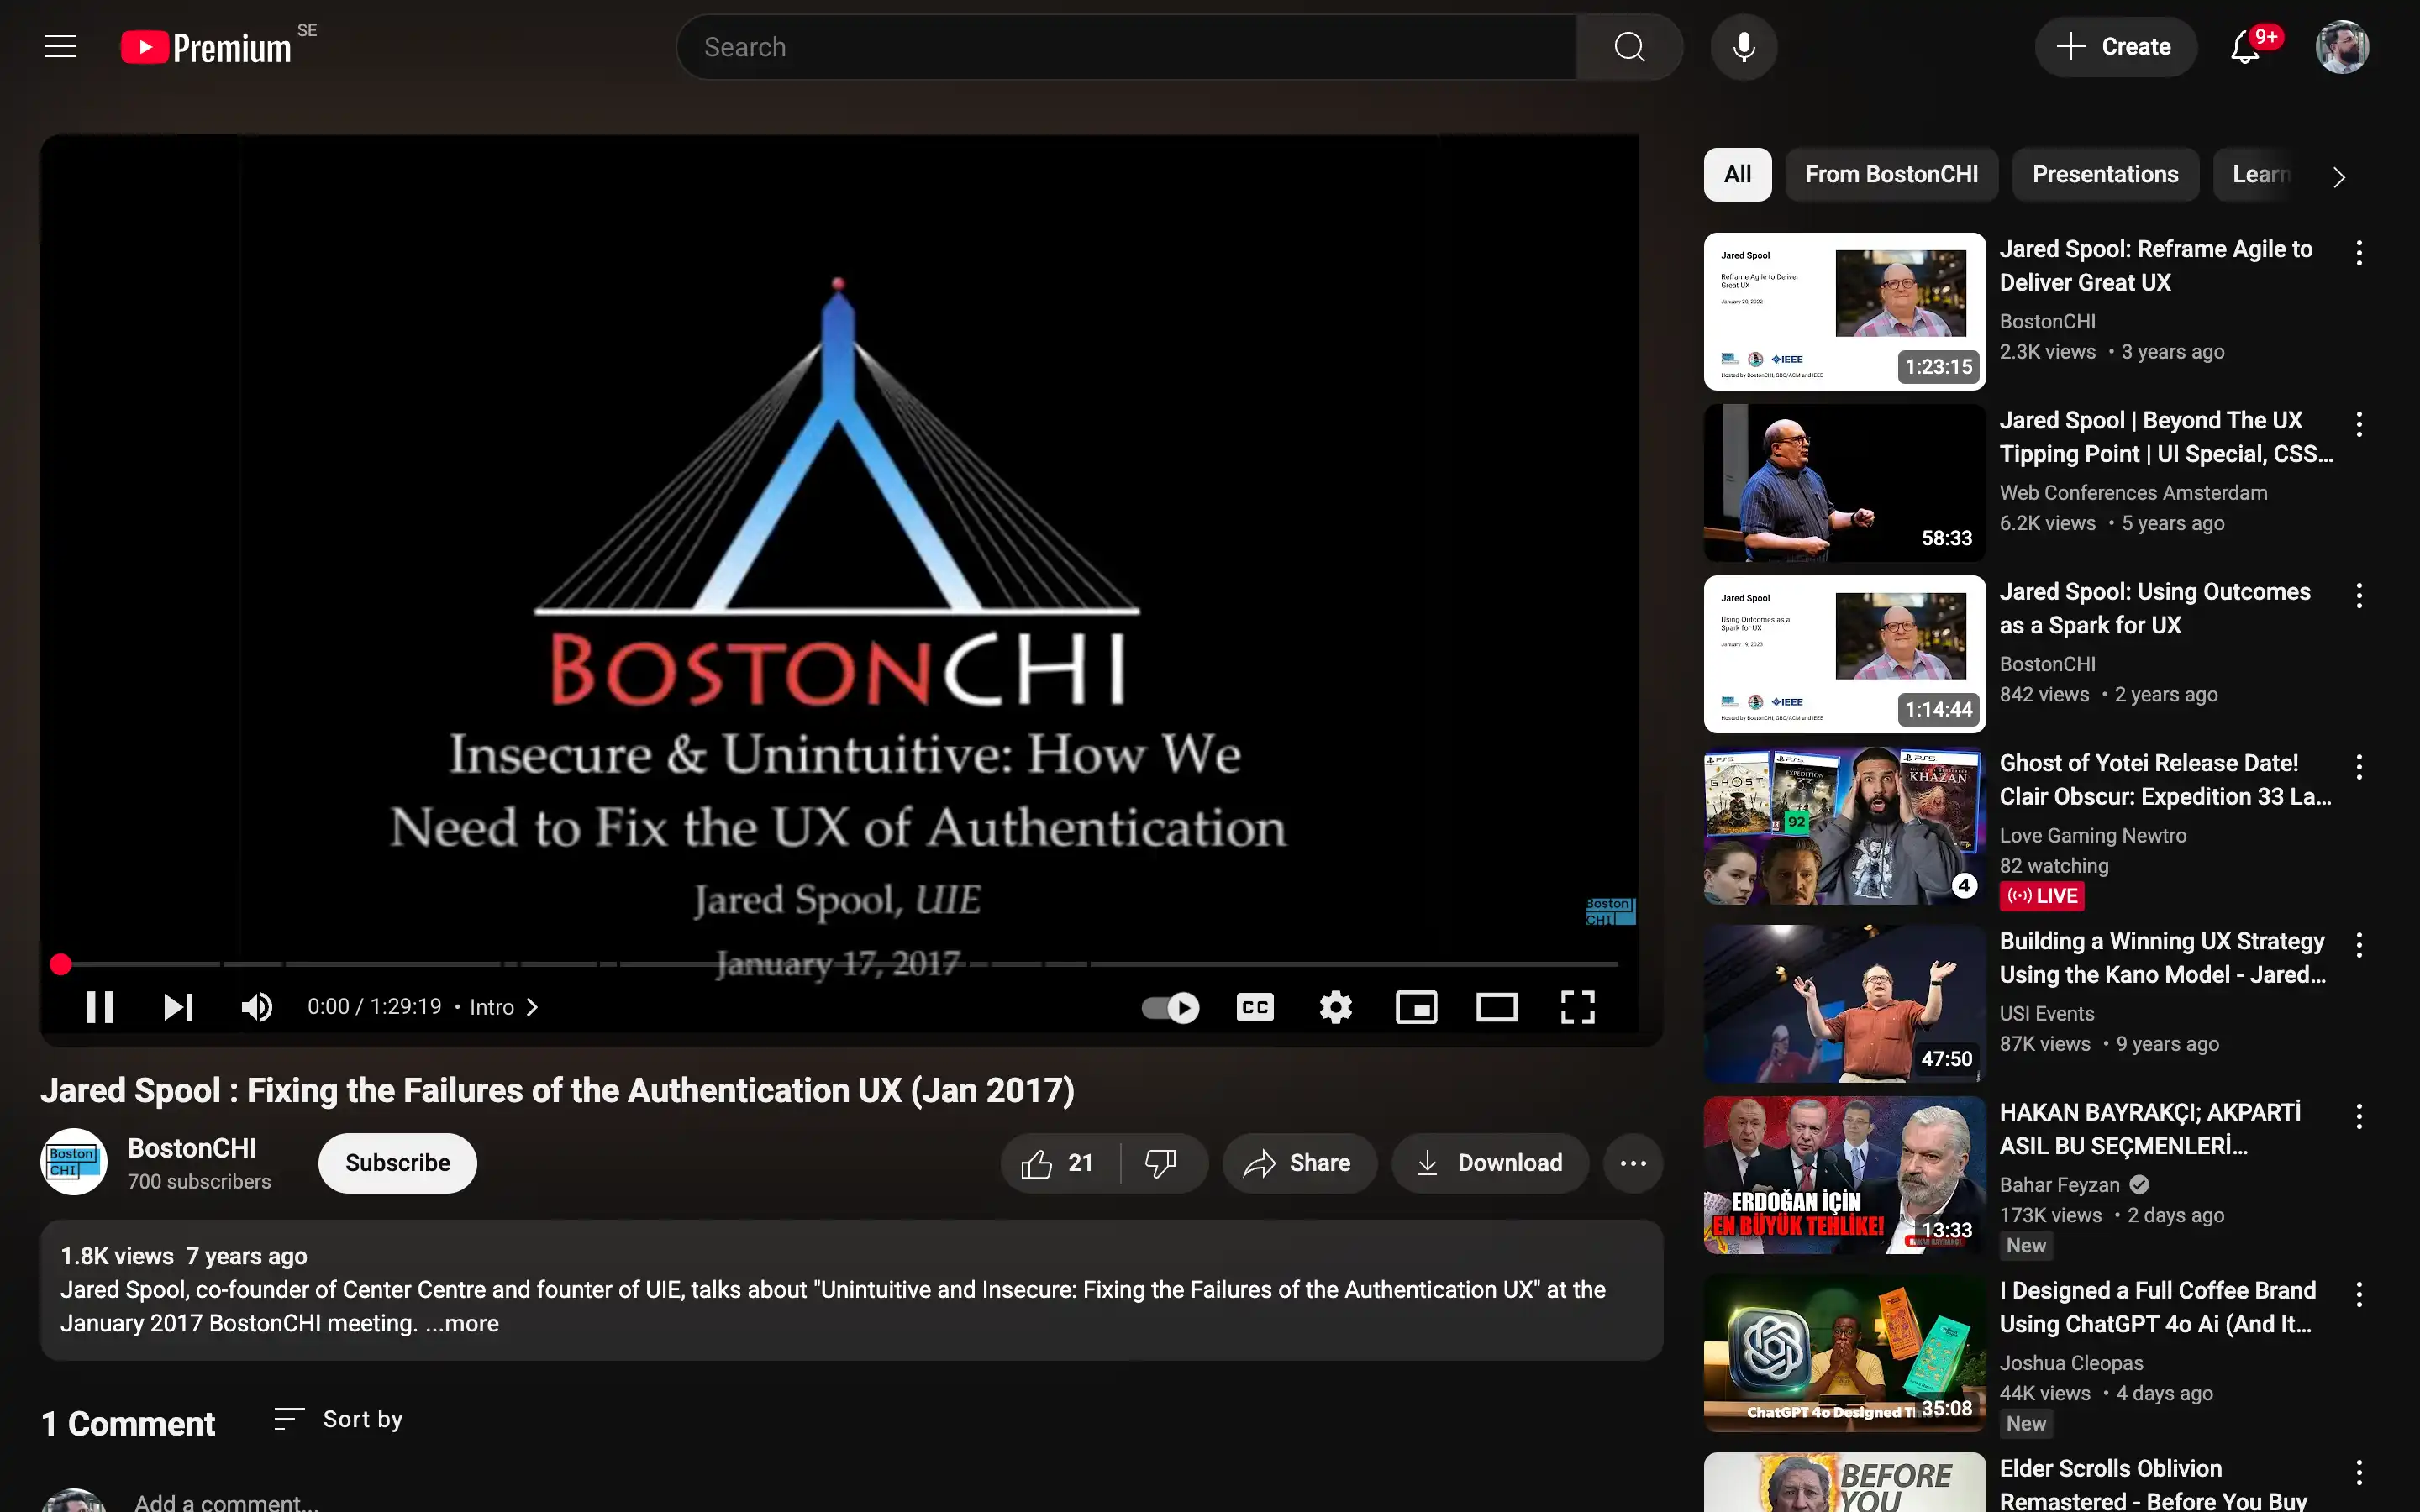Dislike this video
2420x1512 pixels.
(1160, 1163)
